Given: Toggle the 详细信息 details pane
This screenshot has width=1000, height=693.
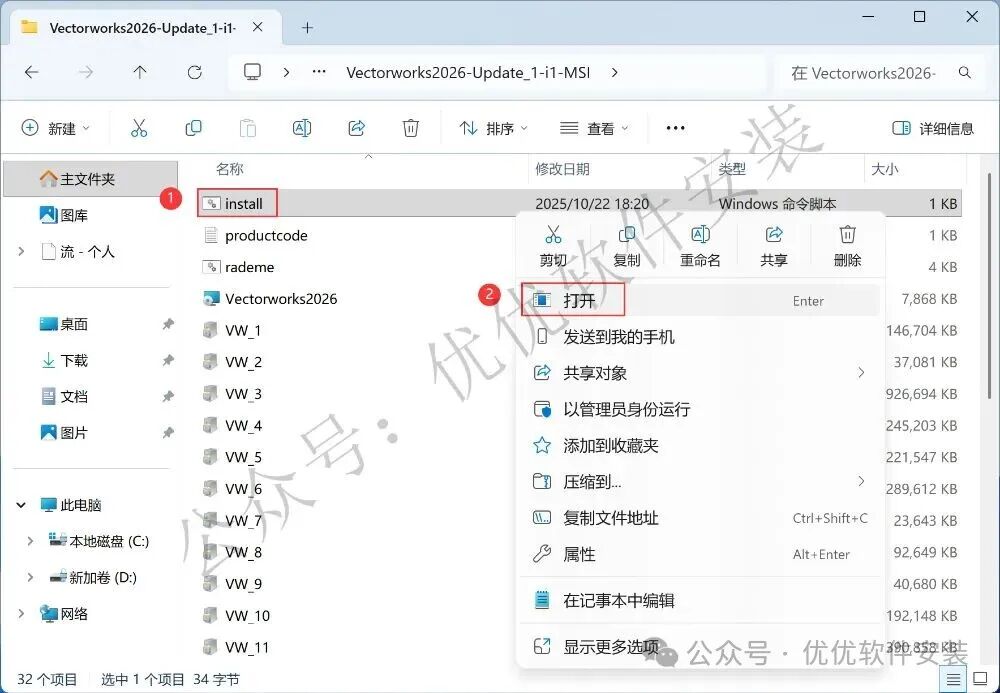Looking at the screenshot, I should 932,128.
